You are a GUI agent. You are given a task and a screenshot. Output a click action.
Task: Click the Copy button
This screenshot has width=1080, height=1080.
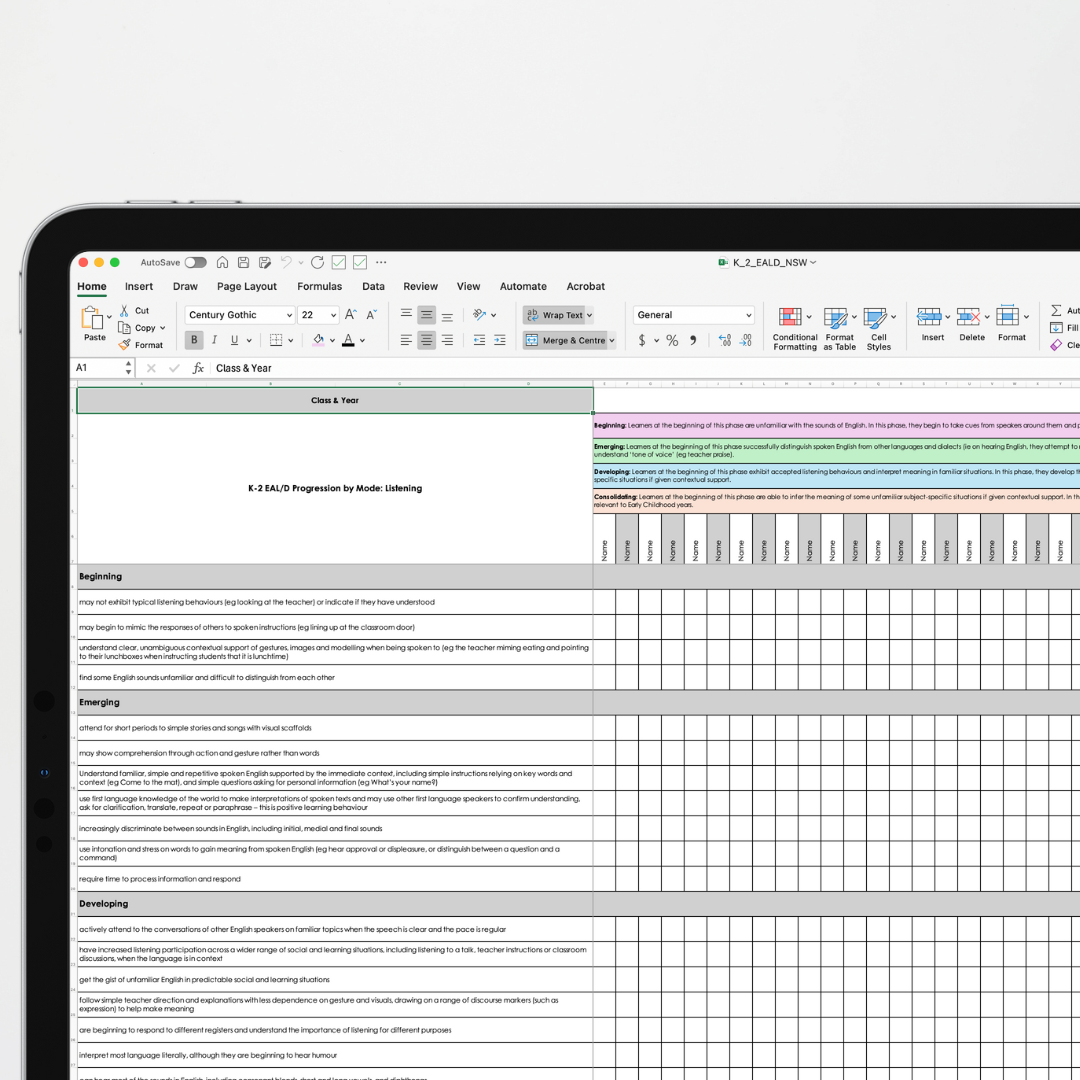(144, 327)
